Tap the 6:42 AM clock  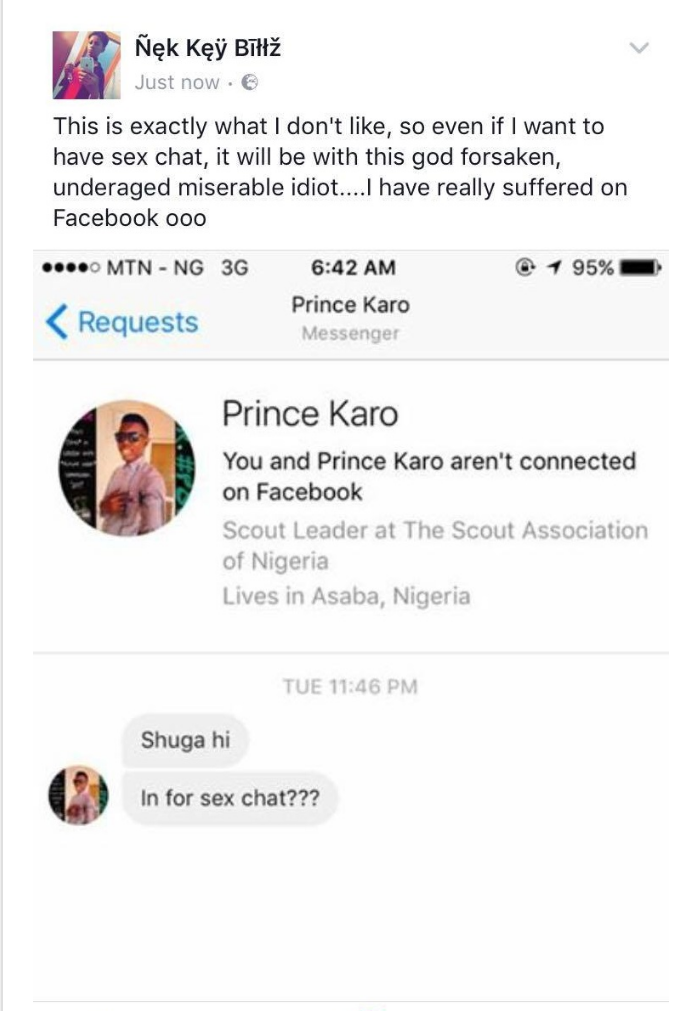point(353,268)
